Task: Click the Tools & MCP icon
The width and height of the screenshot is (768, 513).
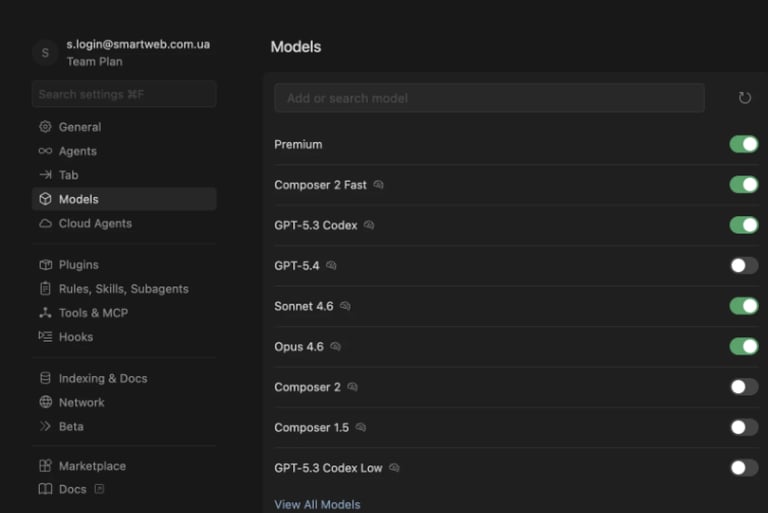Action: coord(45,313)
